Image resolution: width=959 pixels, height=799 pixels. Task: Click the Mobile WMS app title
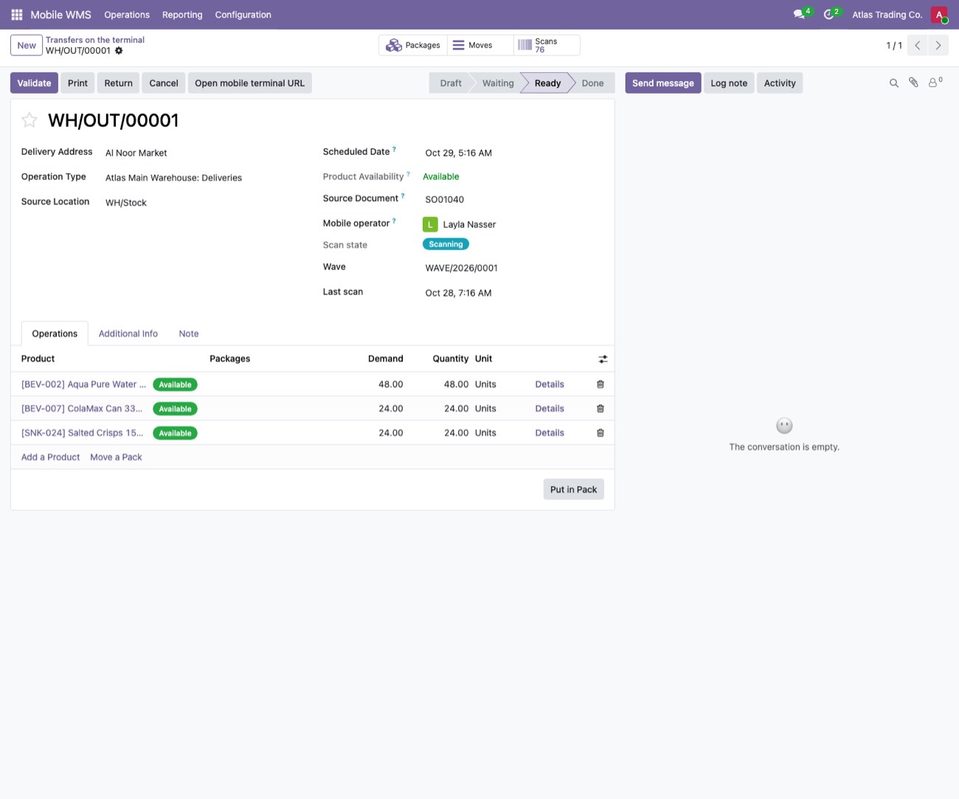tap(61, 15)
